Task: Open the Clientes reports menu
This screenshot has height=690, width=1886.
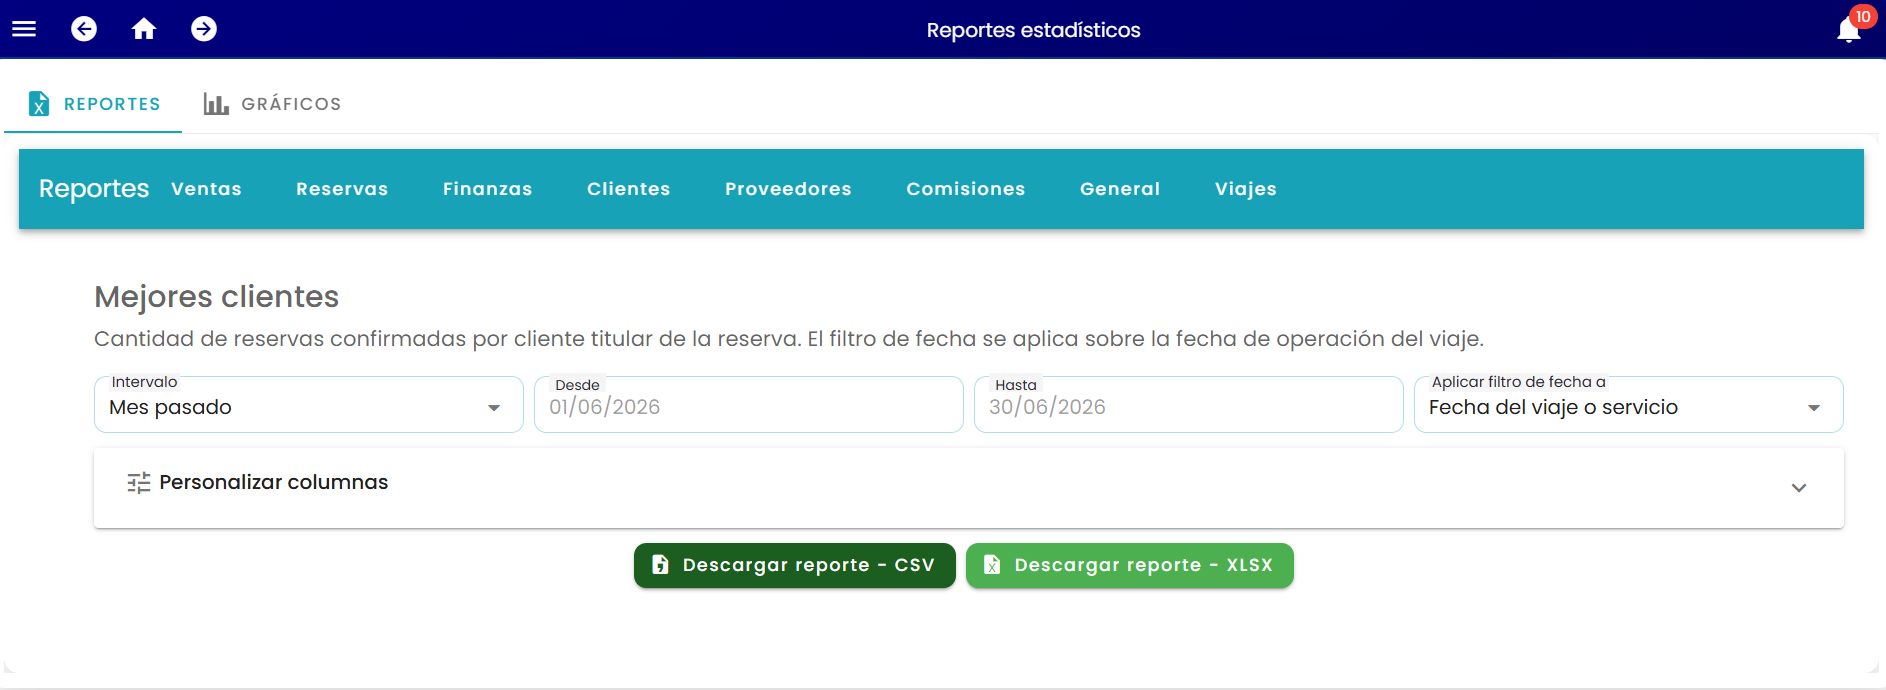Action: 629,189
